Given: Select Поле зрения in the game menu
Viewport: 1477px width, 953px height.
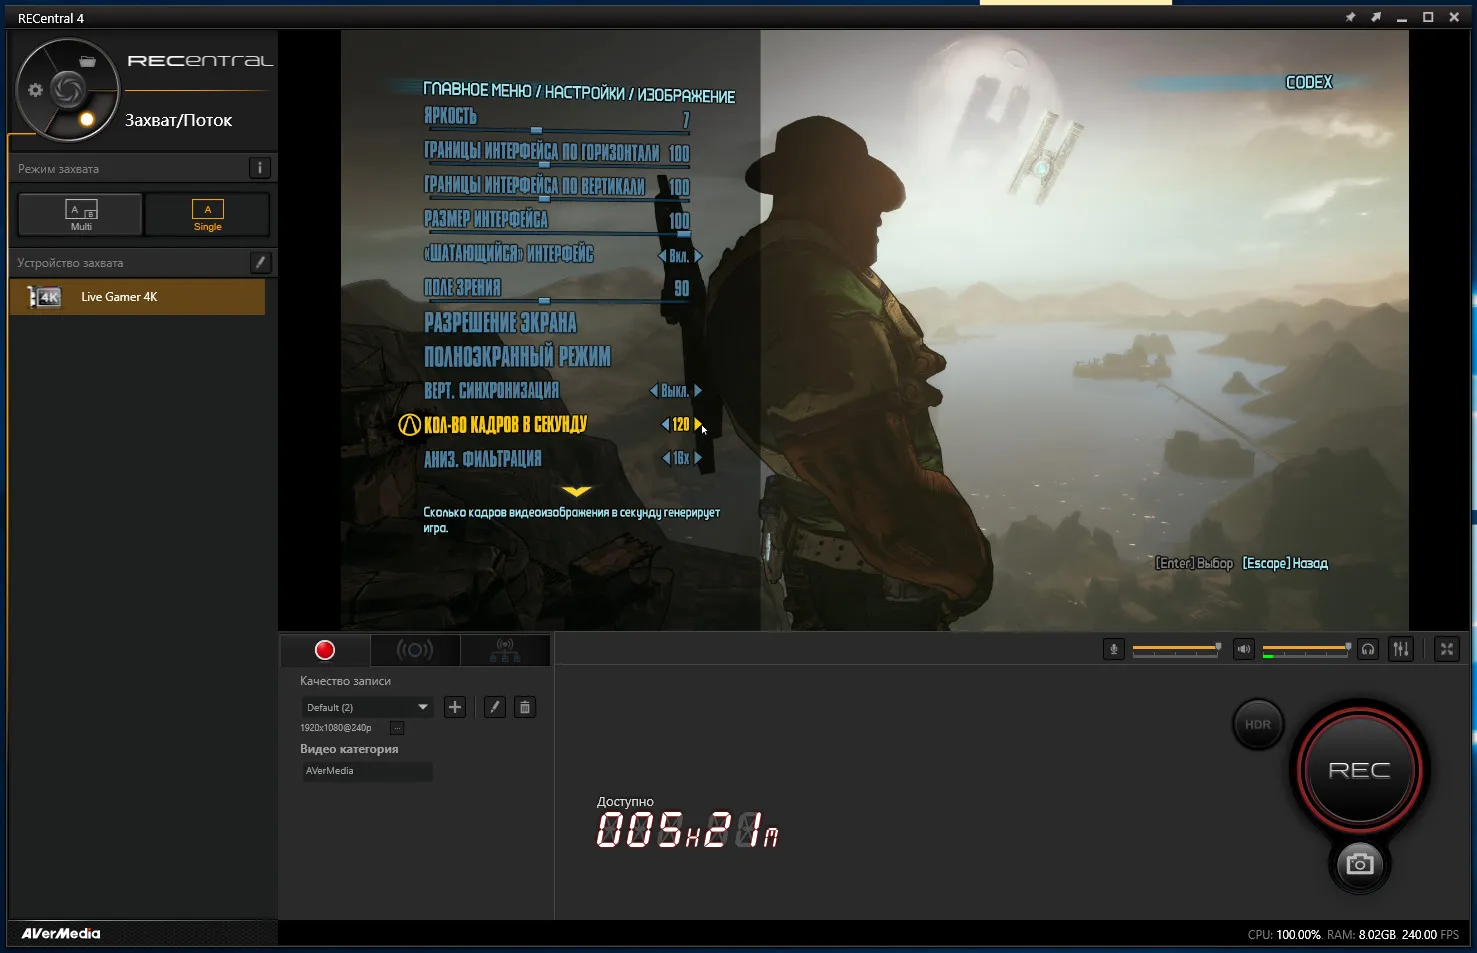Looking at the screenshot, I should point(462,288).
